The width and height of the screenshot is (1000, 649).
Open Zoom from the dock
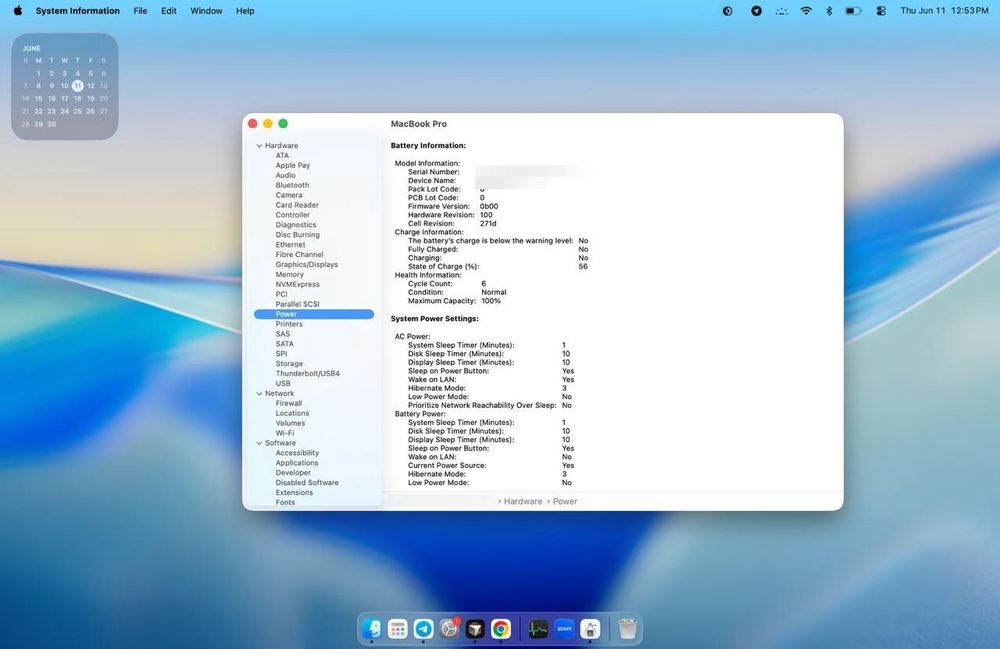564,629
